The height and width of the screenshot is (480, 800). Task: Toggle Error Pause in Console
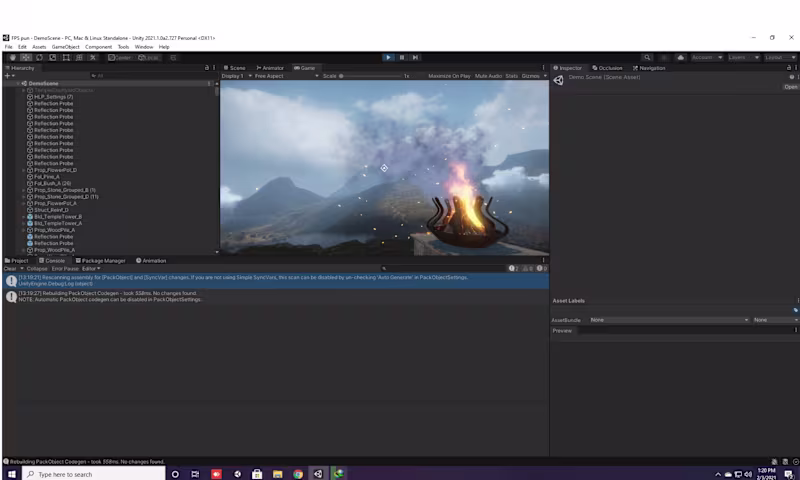pyautogui.click(x=65, y=268)
